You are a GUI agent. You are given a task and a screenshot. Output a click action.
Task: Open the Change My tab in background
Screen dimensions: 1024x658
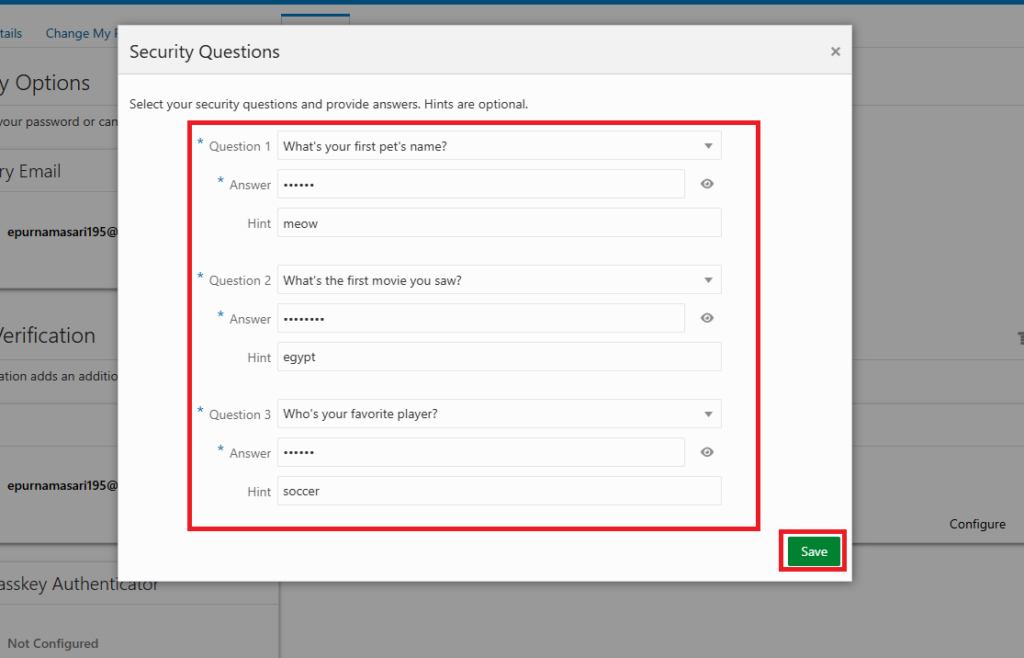[81, 33]
